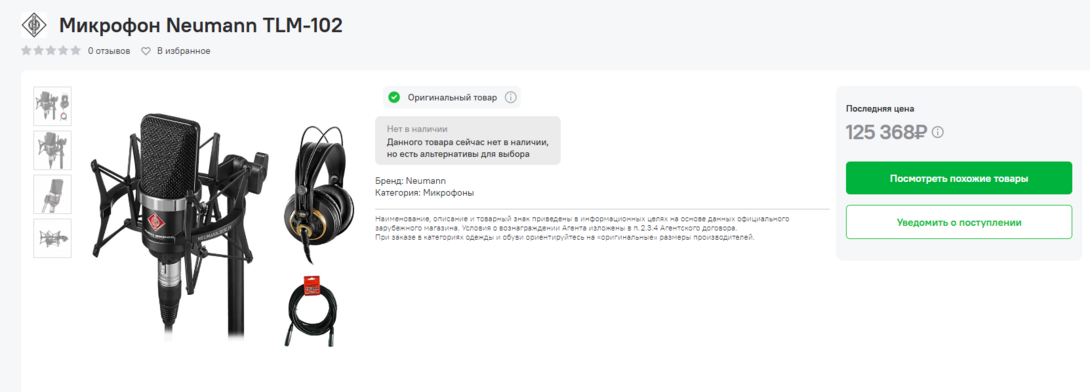Add product to favorites via heart icon
This screenshot has height=392, width=1090.
pyautogui.click(x=146, y=51)
